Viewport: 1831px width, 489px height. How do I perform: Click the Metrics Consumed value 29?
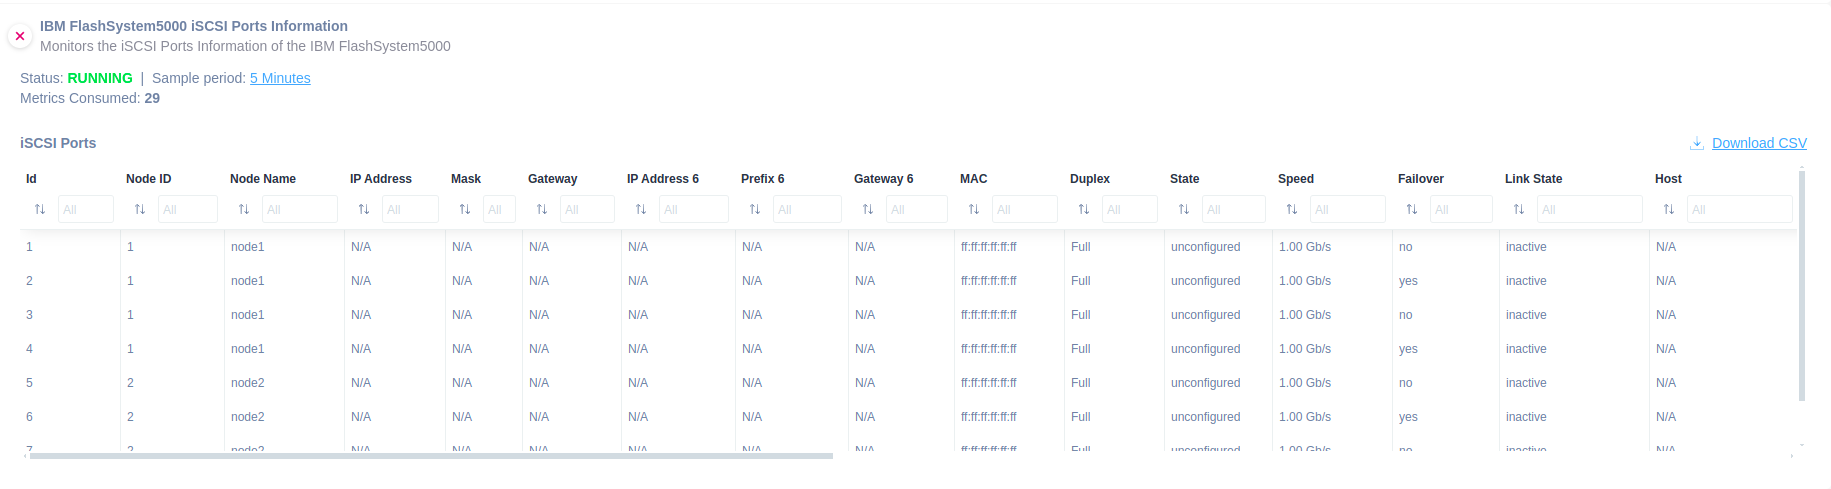click(152, 98)
